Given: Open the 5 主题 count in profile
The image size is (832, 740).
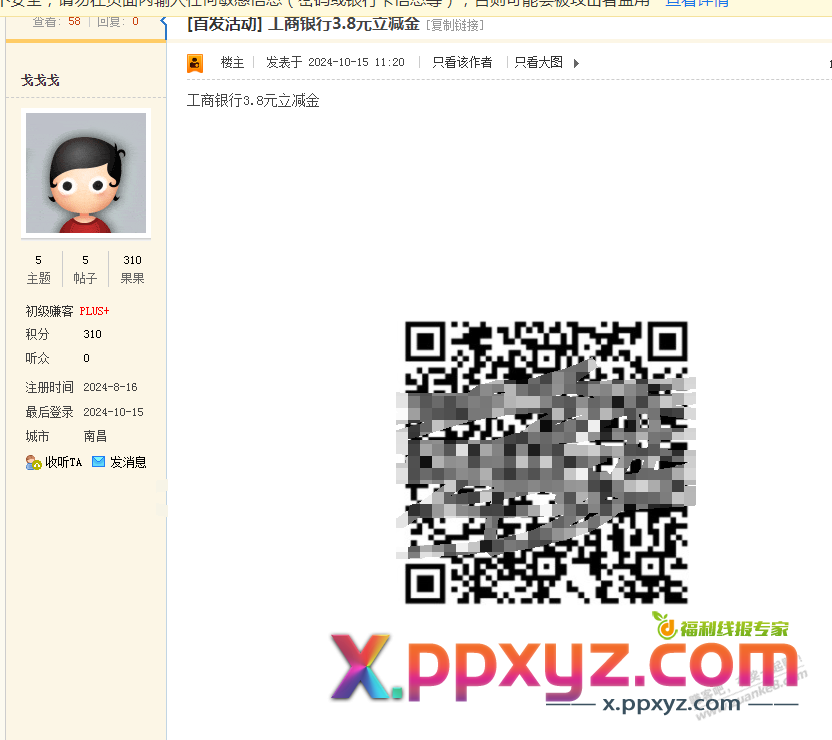Looking at the screenshot, I should click(38, 269).
